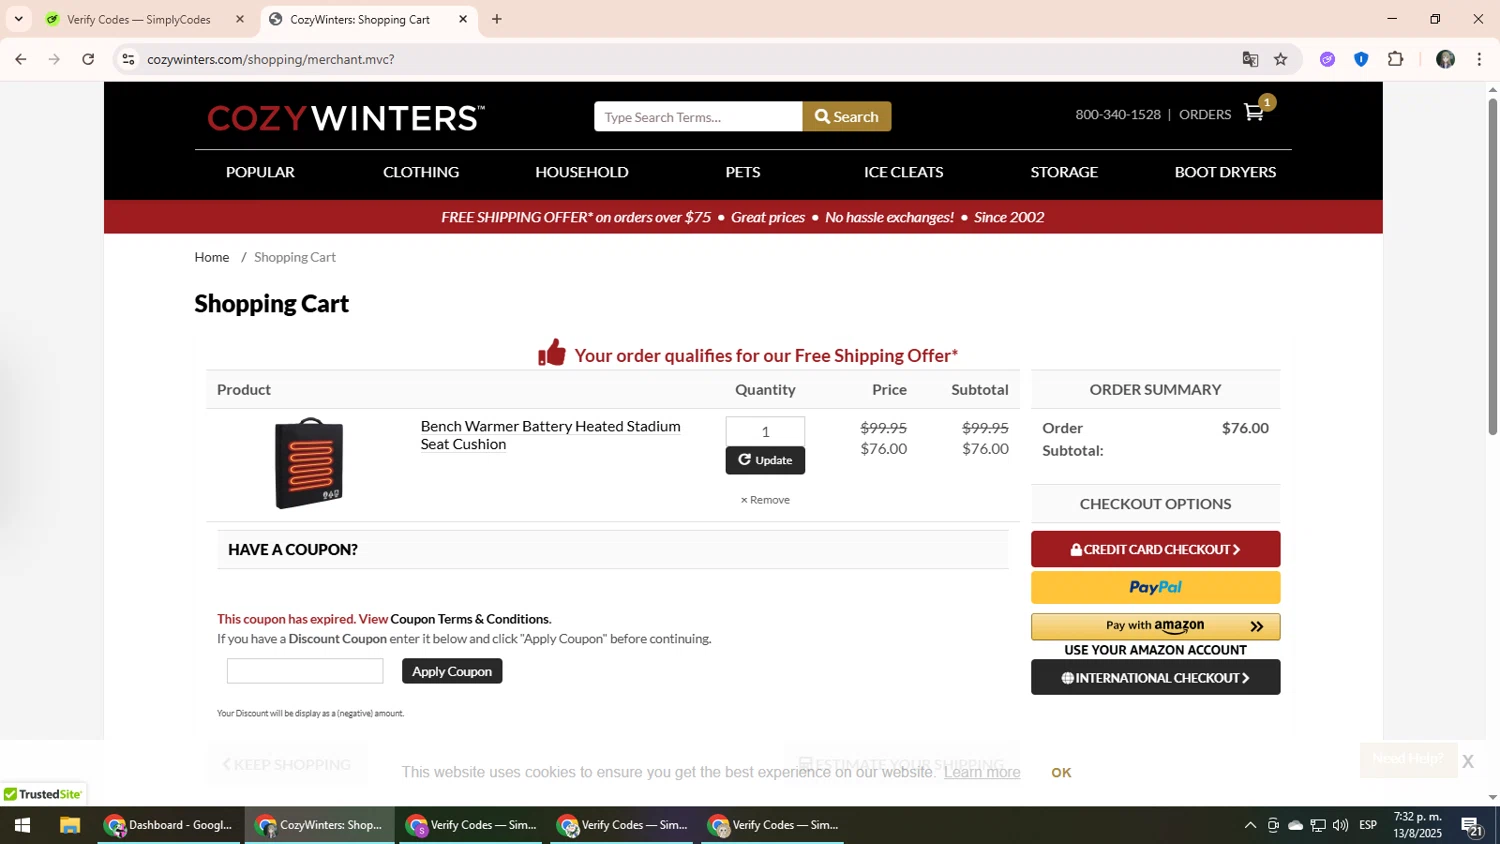This screenshot has height=844, width=1500.
Task: Click the TrustedSite badge
Action: click(x=43, y=794)
